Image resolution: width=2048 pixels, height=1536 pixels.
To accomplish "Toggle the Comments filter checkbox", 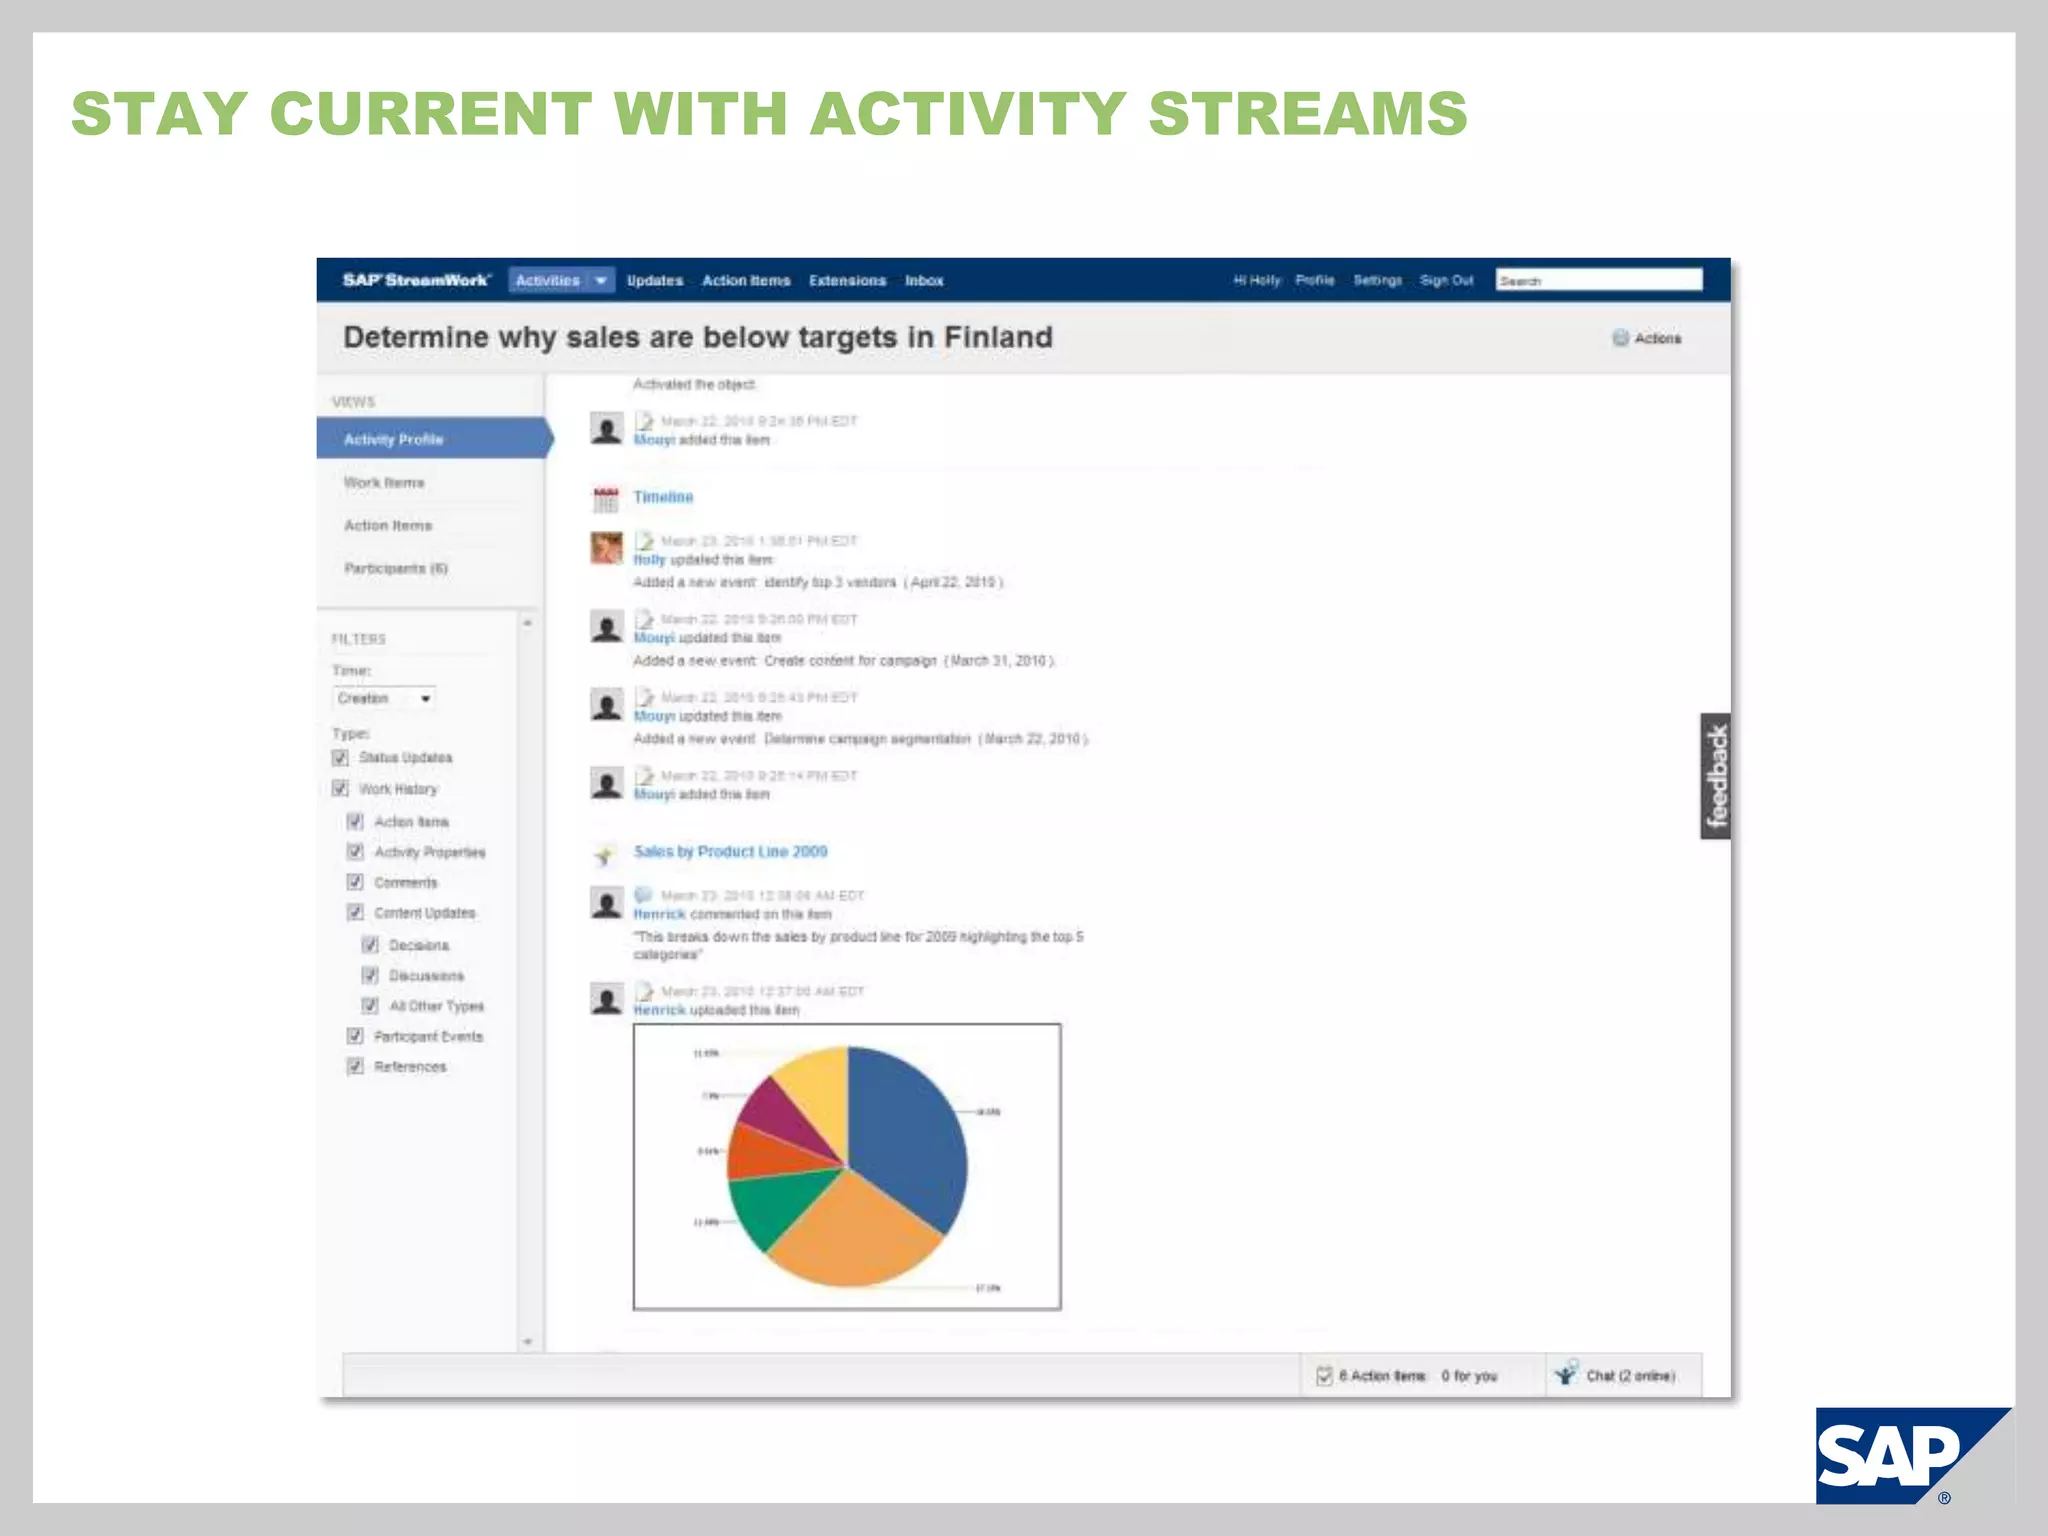I will click(x=355, y=882).
